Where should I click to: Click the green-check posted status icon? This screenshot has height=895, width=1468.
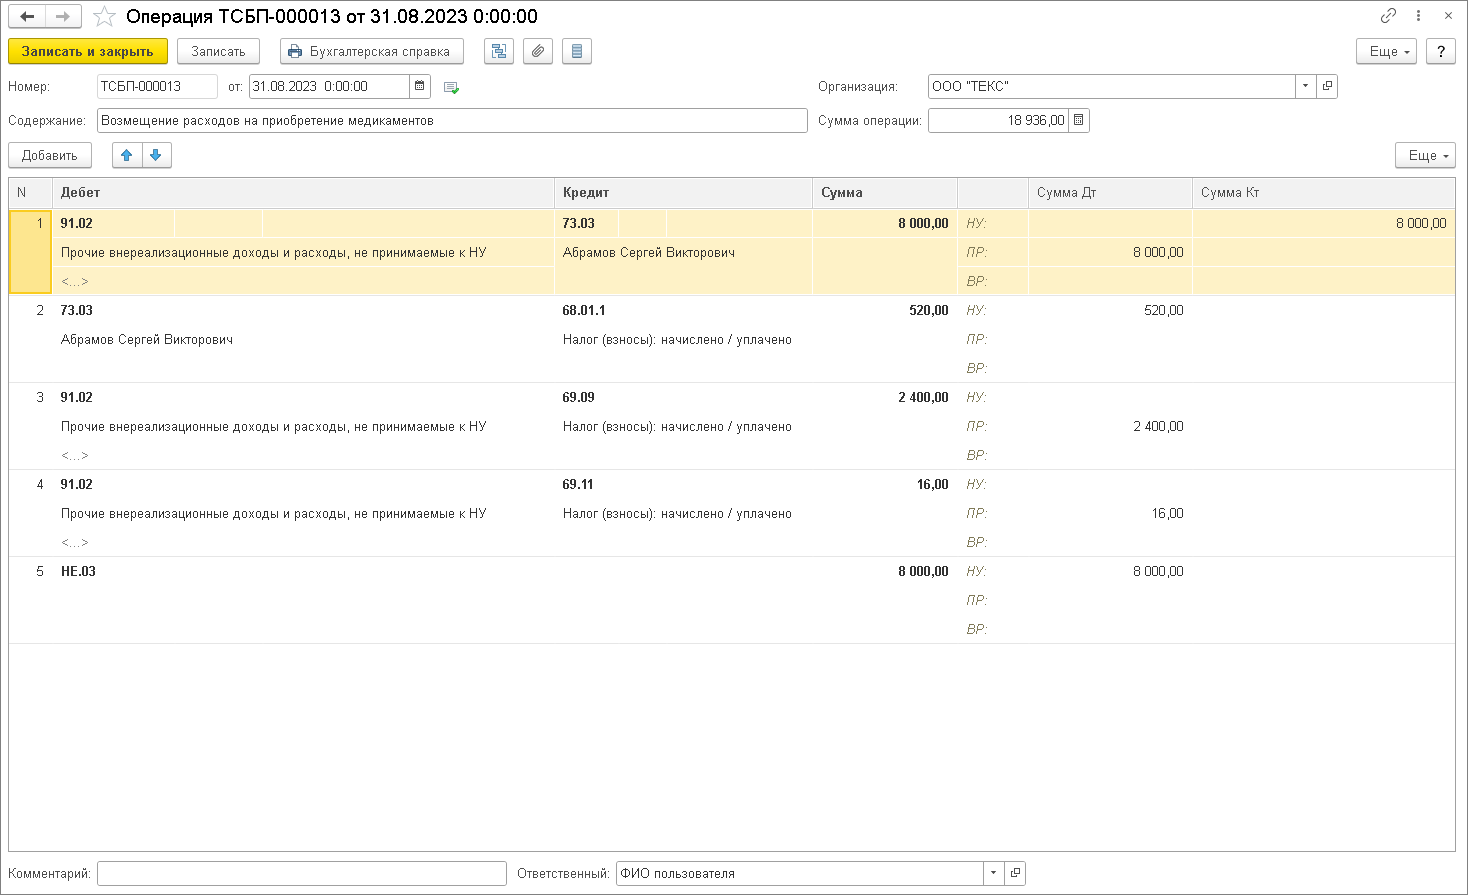[451, 87]
